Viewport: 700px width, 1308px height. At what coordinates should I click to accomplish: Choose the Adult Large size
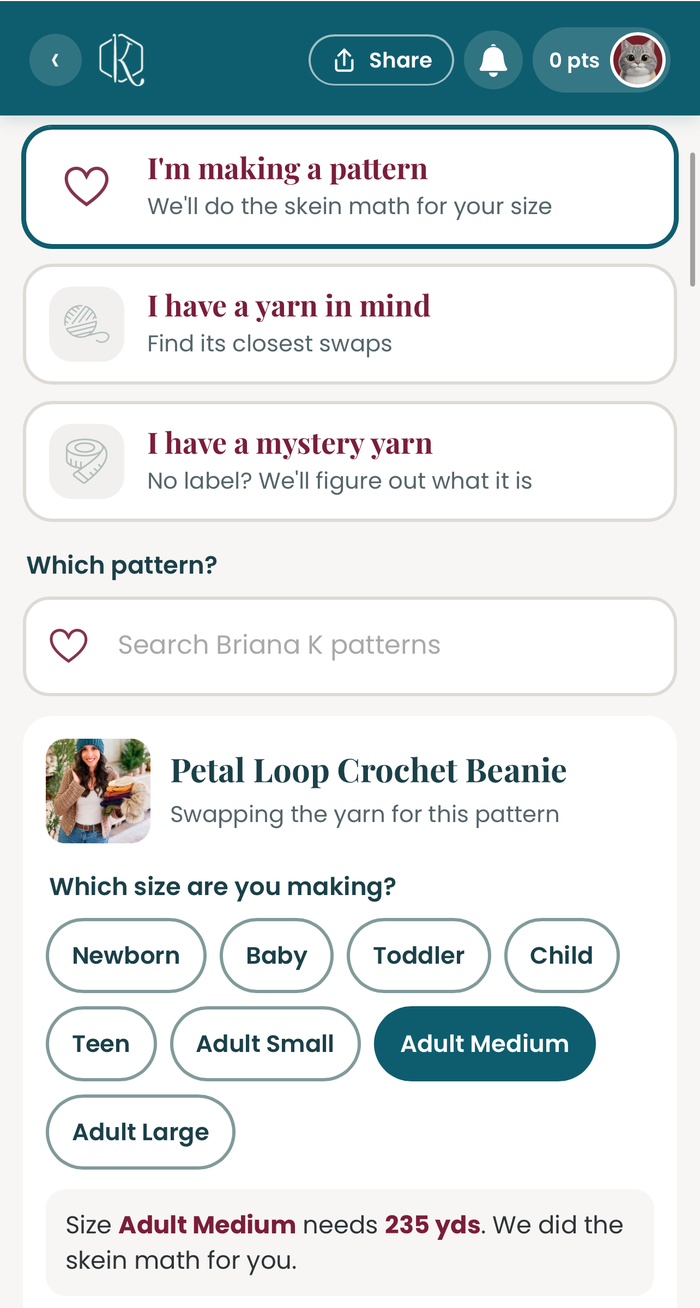(x=141, y=1132)
